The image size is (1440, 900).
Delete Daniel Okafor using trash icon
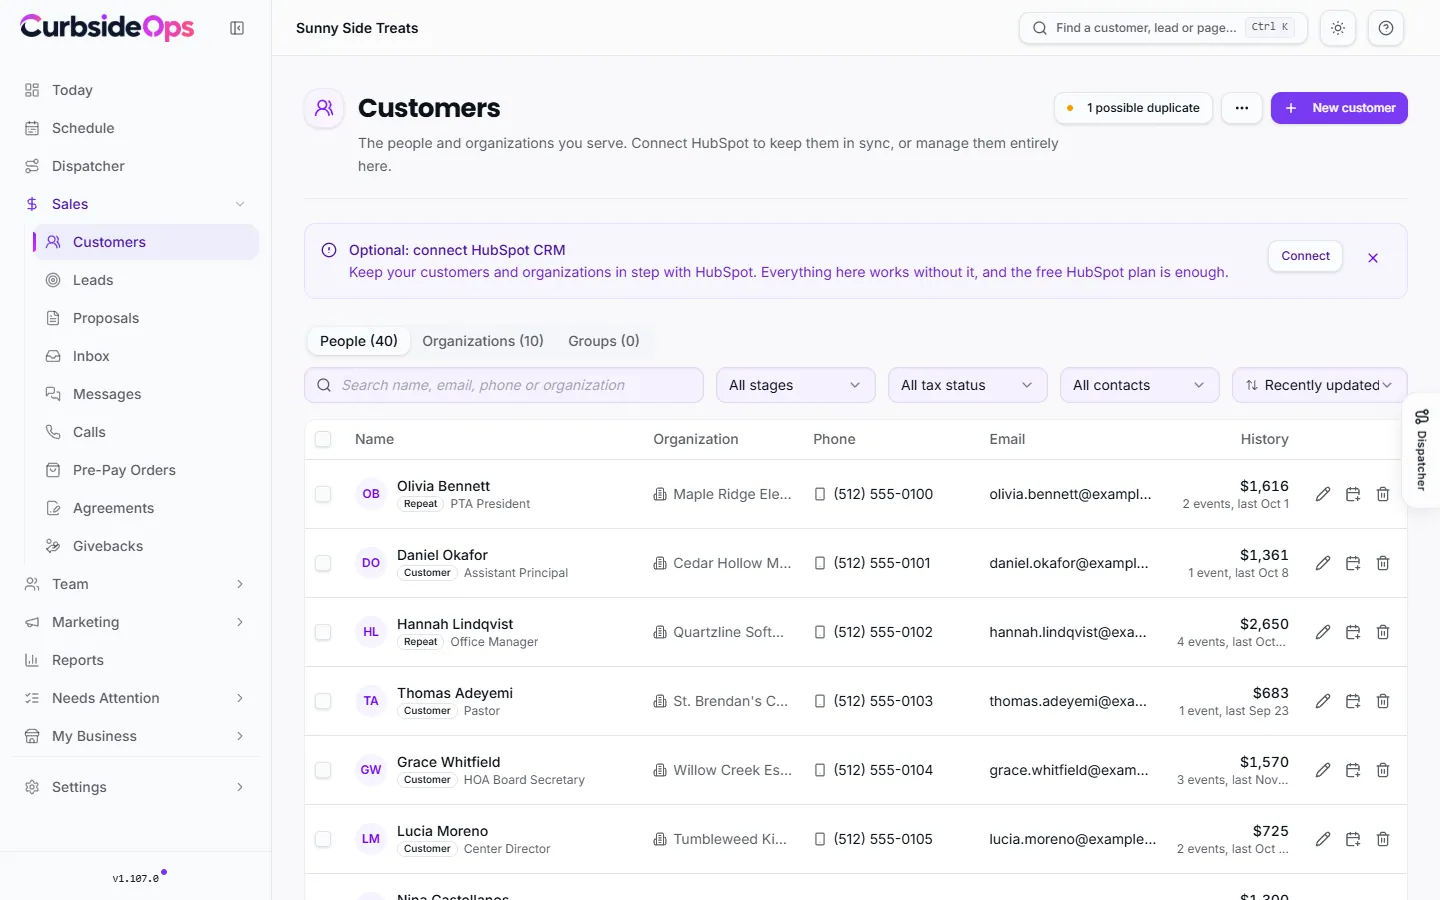coord(1383,563)
